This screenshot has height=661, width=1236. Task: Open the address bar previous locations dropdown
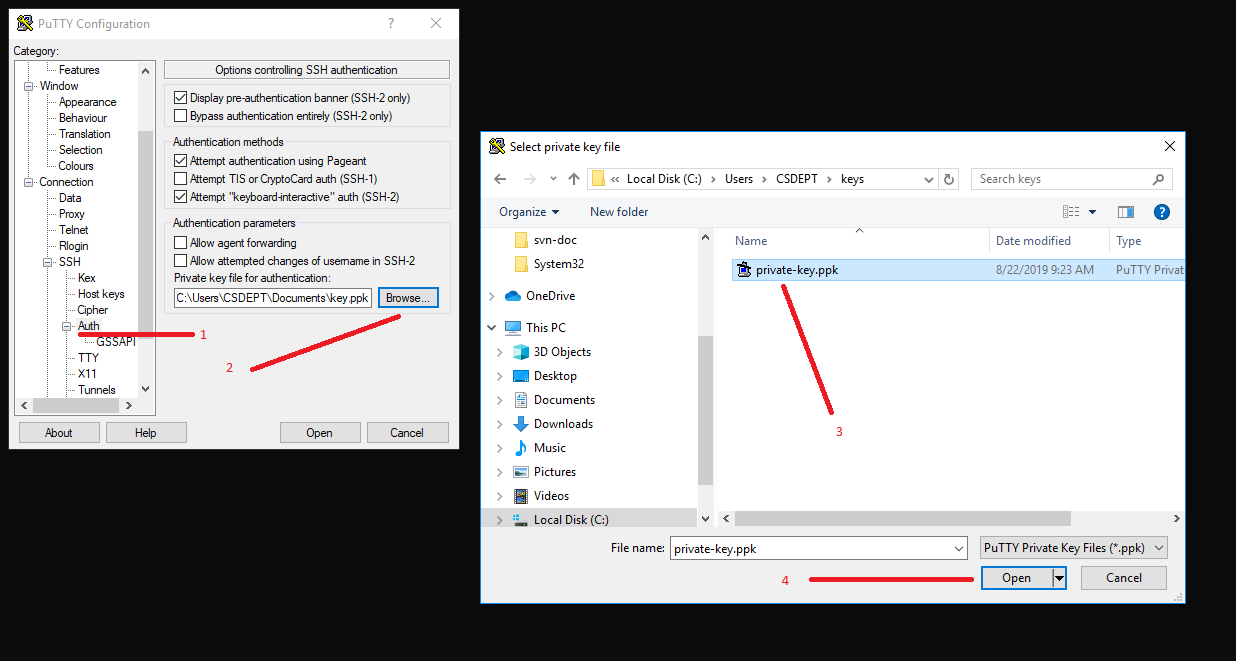pos(928,179)
